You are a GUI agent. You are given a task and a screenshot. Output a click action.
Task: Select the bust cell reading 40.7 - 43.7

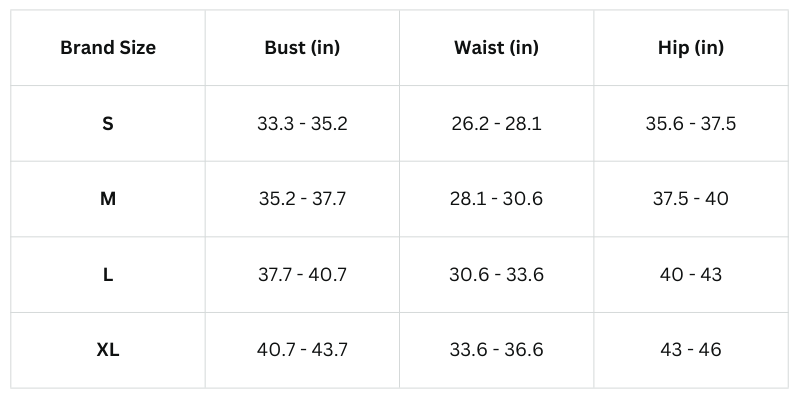tap(302, 350)
